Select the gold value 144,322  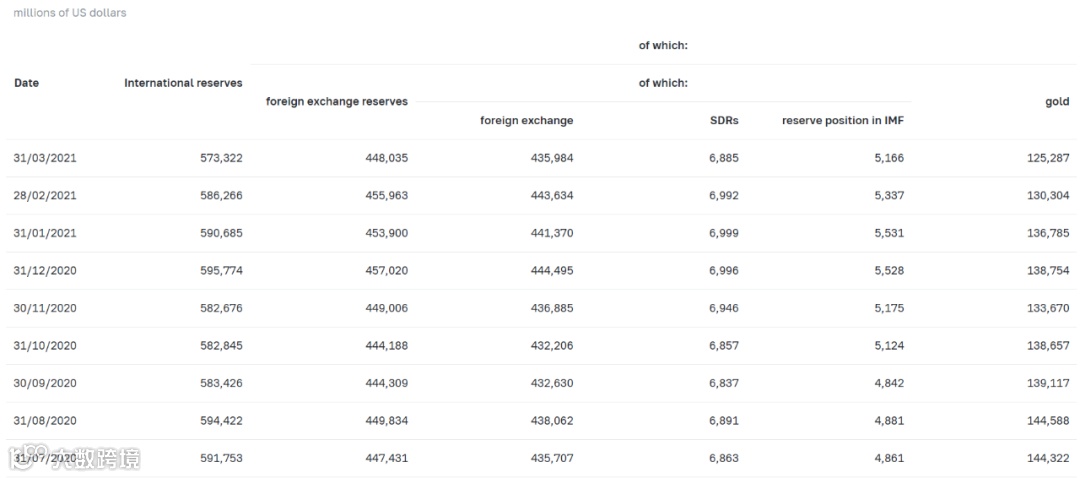point(1048,458)
